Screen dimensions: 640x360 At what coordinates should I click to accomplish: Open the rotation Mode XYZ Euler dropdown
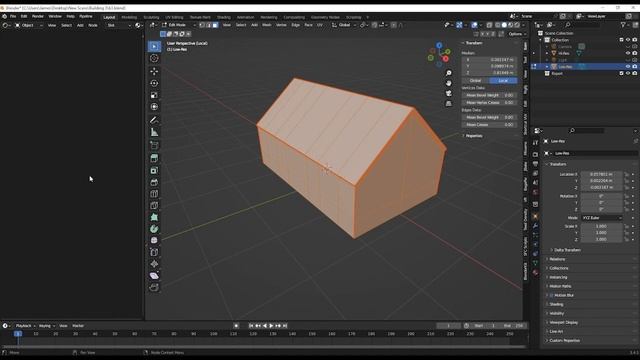click(602, 218)
